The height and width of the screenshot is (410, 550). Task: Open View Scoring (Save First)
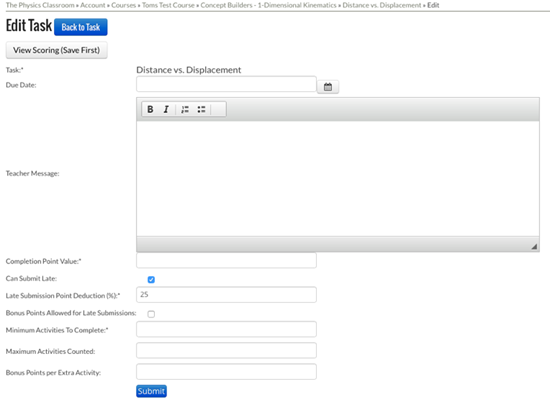[x=56, y=50]
